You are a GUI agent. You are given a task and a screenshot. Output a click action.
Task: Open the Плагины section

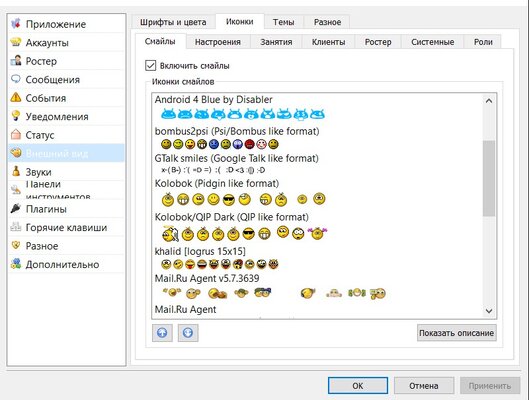[66, 209]
